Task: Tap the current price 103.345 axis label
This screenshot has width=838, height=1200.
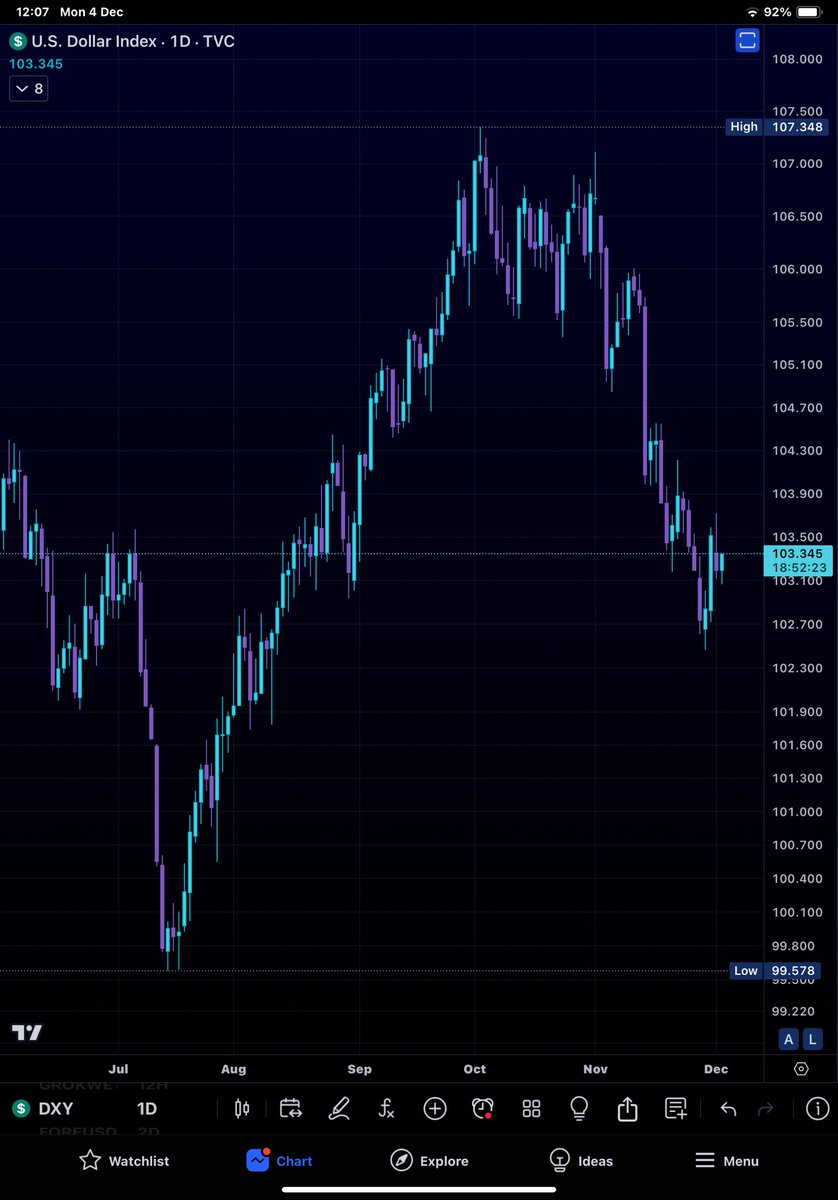Action: (797, 560)
